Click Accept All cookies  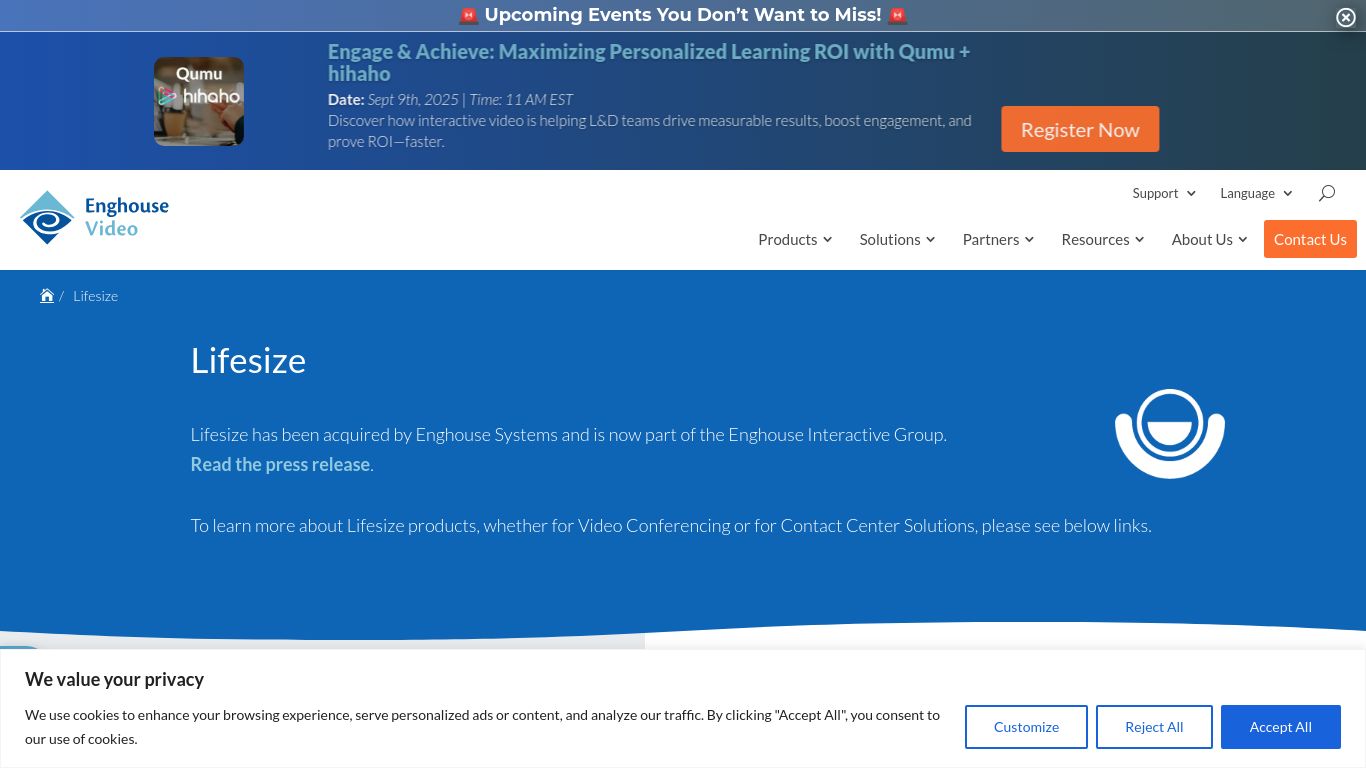[1281, 727]
